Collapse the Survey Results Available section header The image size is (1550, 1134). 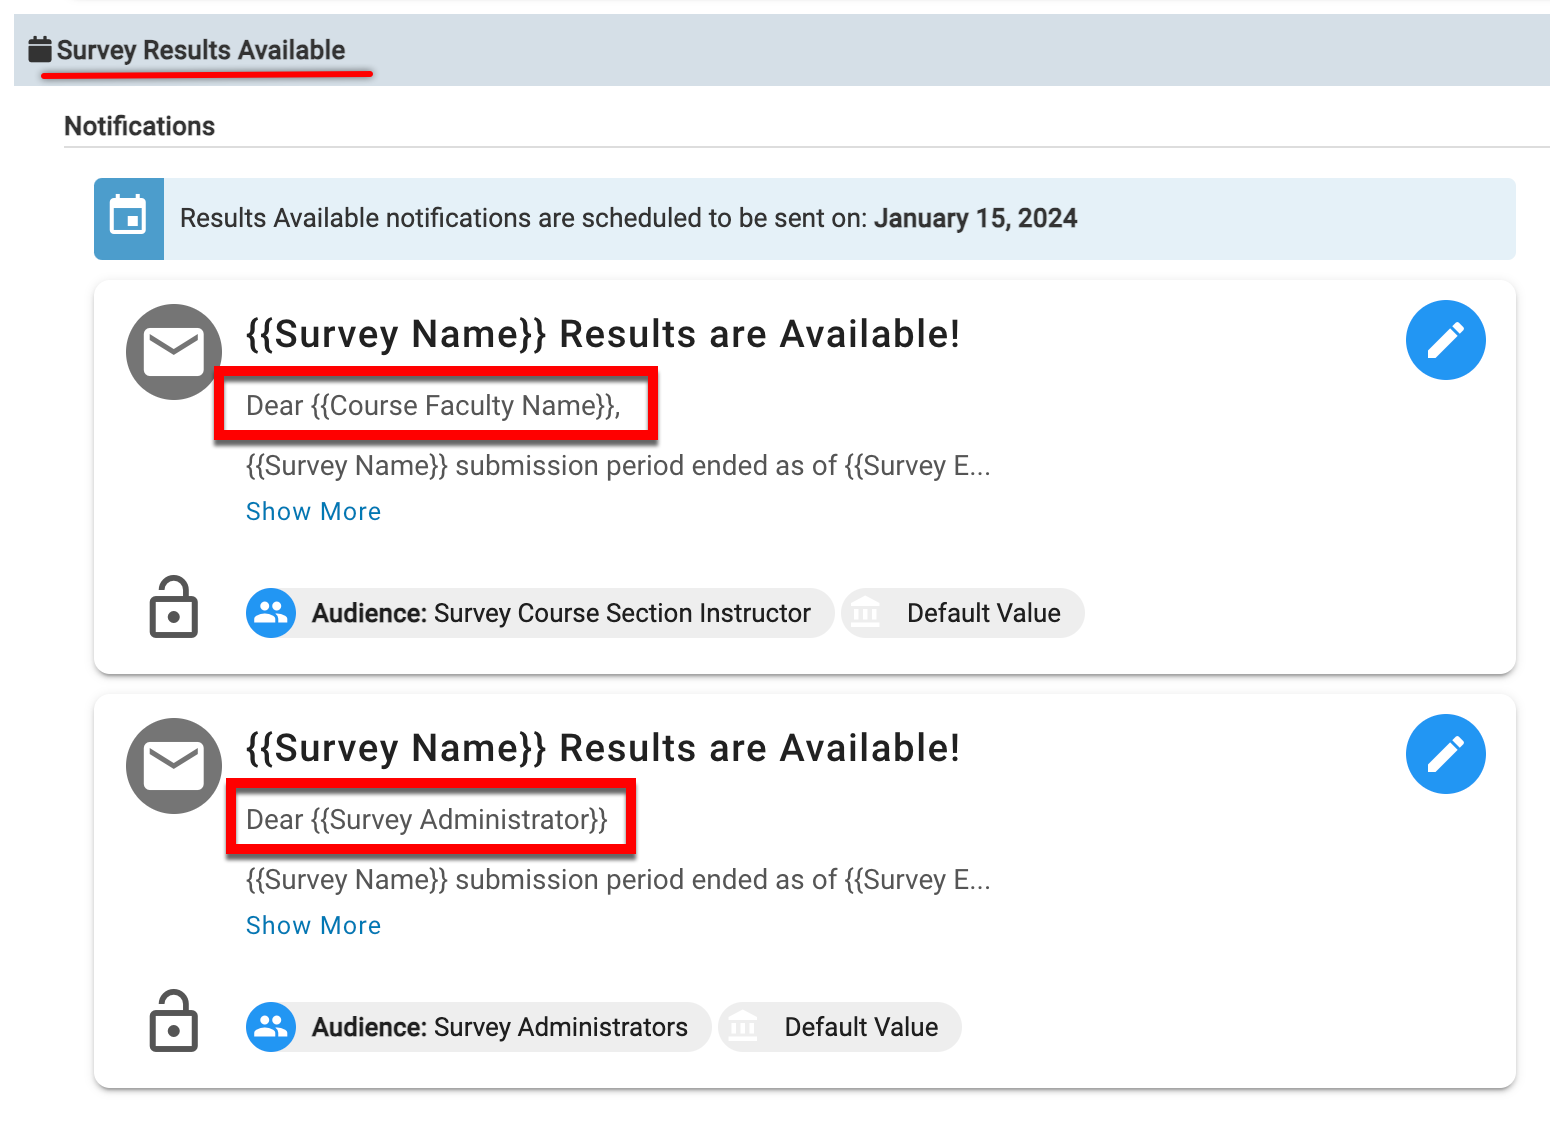[x=200, y=50]
